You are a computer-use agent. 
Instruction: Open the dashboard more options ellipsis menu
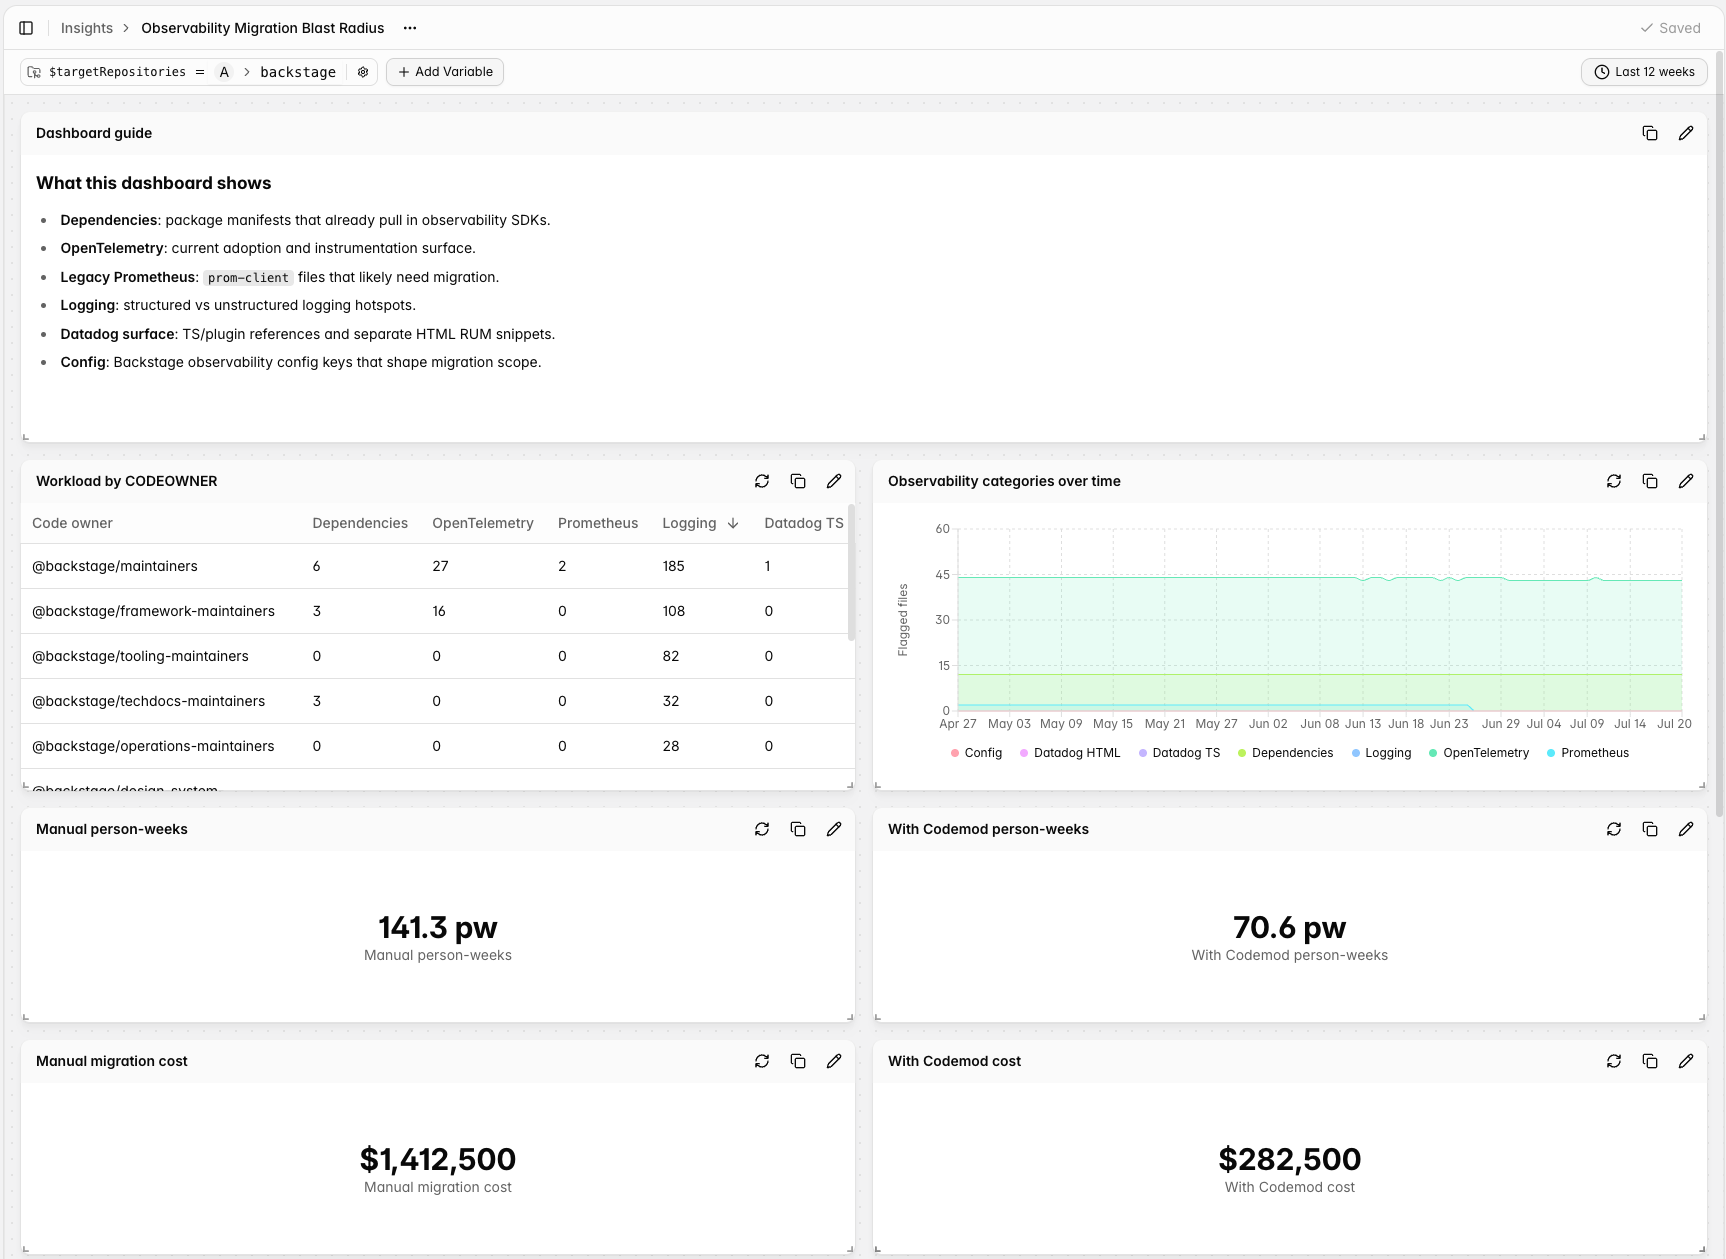410,28
